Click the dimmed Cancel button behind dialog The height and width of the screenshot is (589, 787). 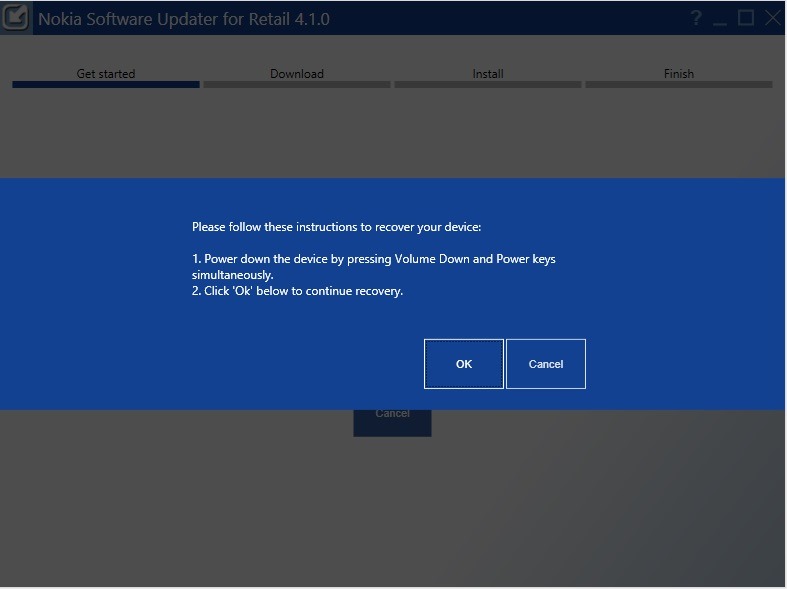point(392,422)
